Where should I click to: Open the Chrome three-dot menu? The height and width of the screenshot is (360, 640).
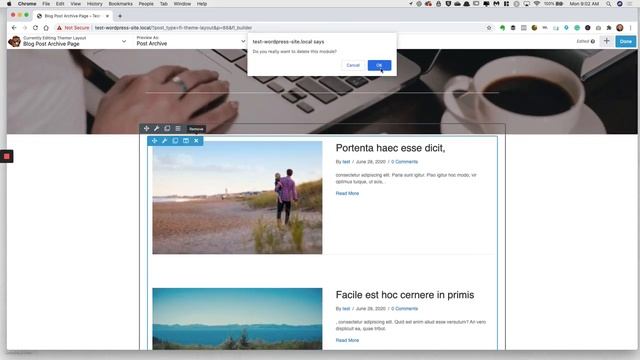[x=631, y=28]
